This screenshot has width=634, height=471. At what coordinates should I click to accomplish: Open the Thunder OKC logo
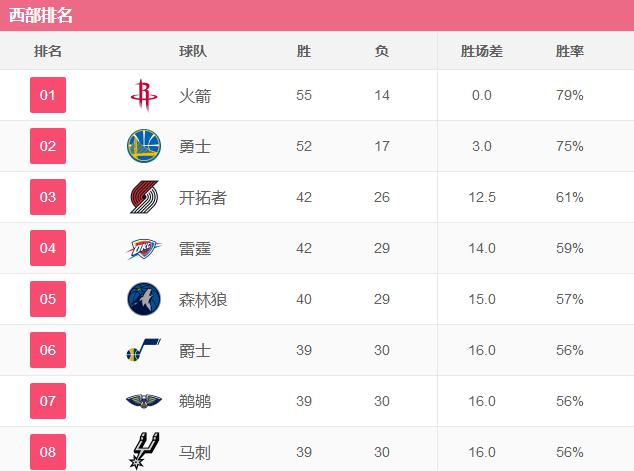[x=144, y=249]
